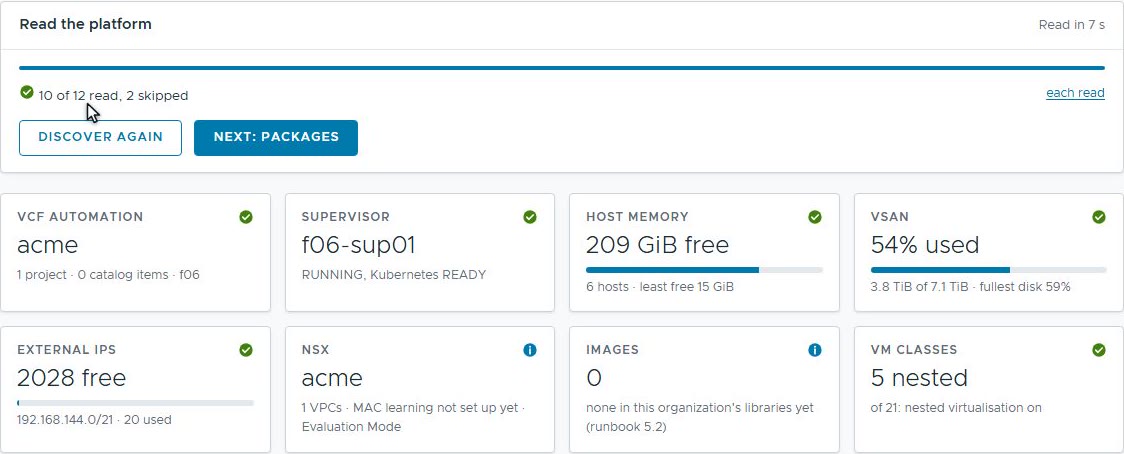Image resolution: width=1124 pixels, height=454 pixels.
Task: Click the '209 GiB free' value
Action: click(657, 245)
